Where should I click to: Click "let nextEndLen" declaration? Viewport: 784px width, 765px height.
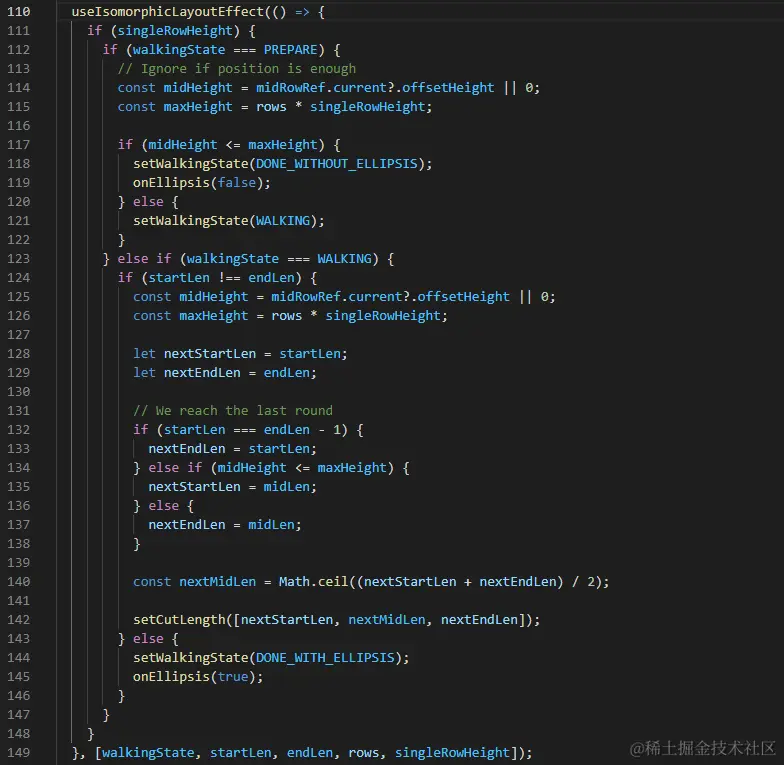click(x=187, y=372)
